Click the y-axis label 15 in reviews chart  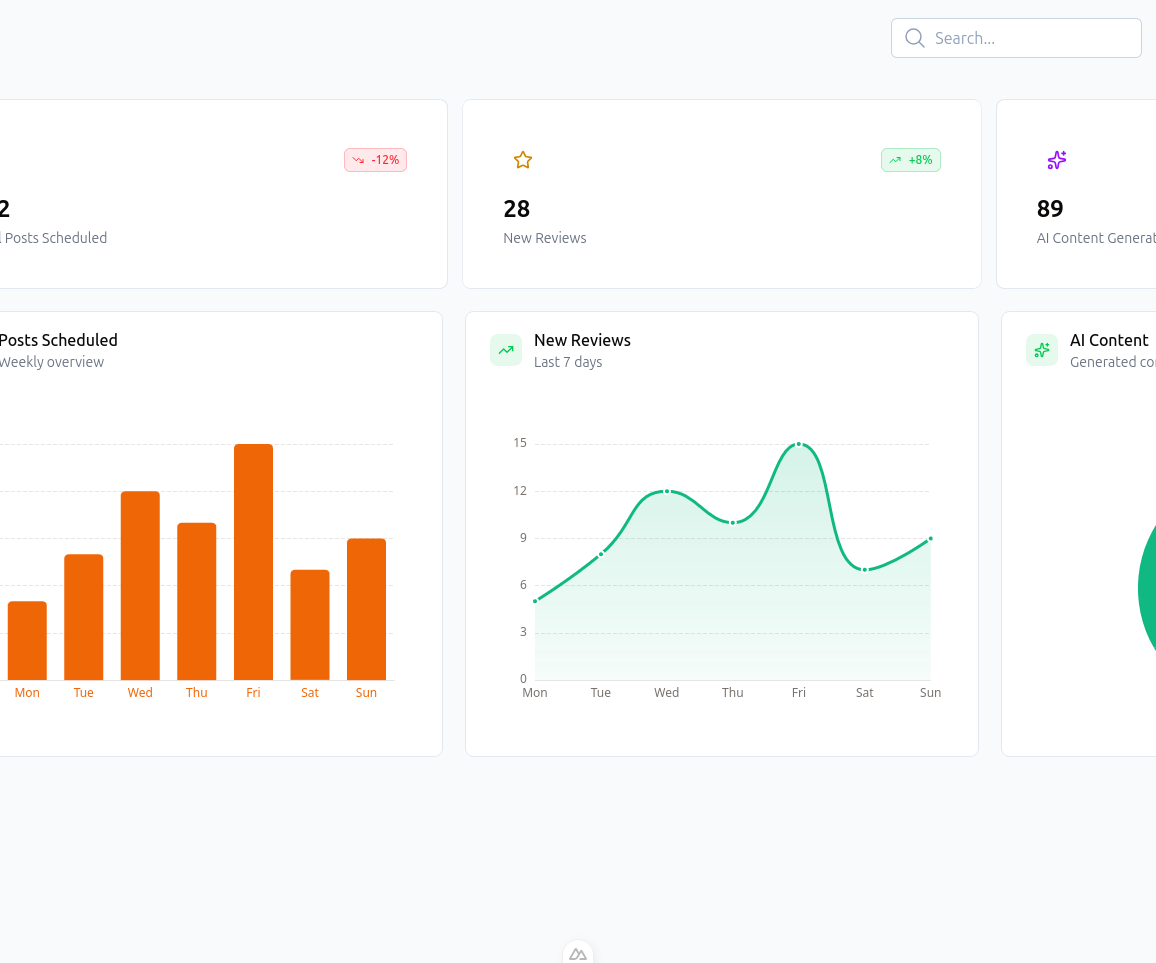point(520,443)
